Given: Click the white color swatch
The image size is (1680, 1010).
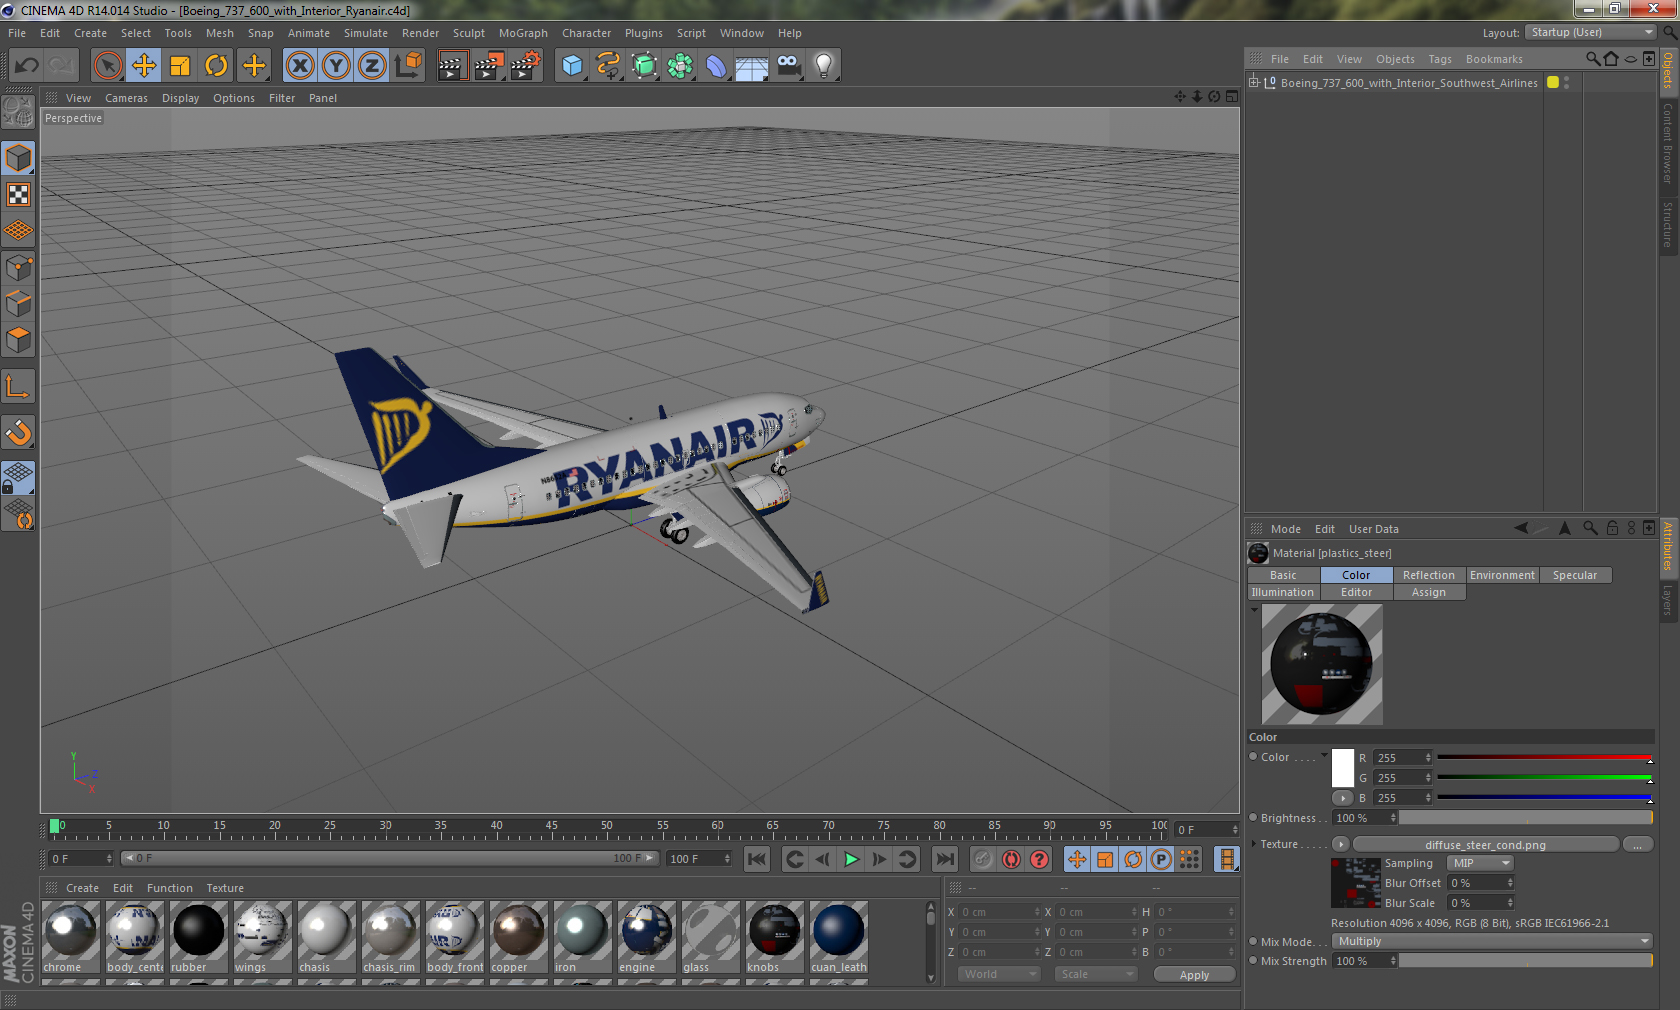Looking at the screenshot, I should click(1343, 767).
